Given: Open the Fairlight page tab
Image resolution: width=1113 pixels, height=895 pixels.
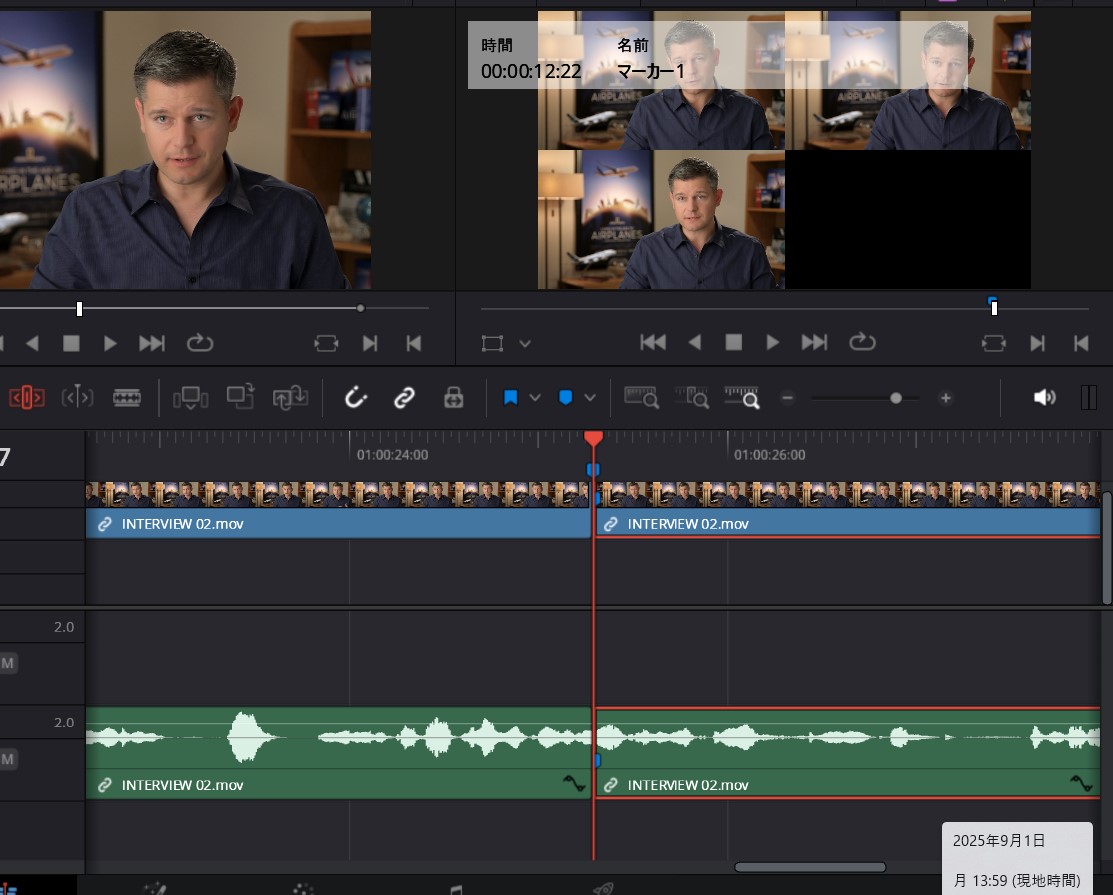Looking at the screenshot, I should tap(455, 886).
